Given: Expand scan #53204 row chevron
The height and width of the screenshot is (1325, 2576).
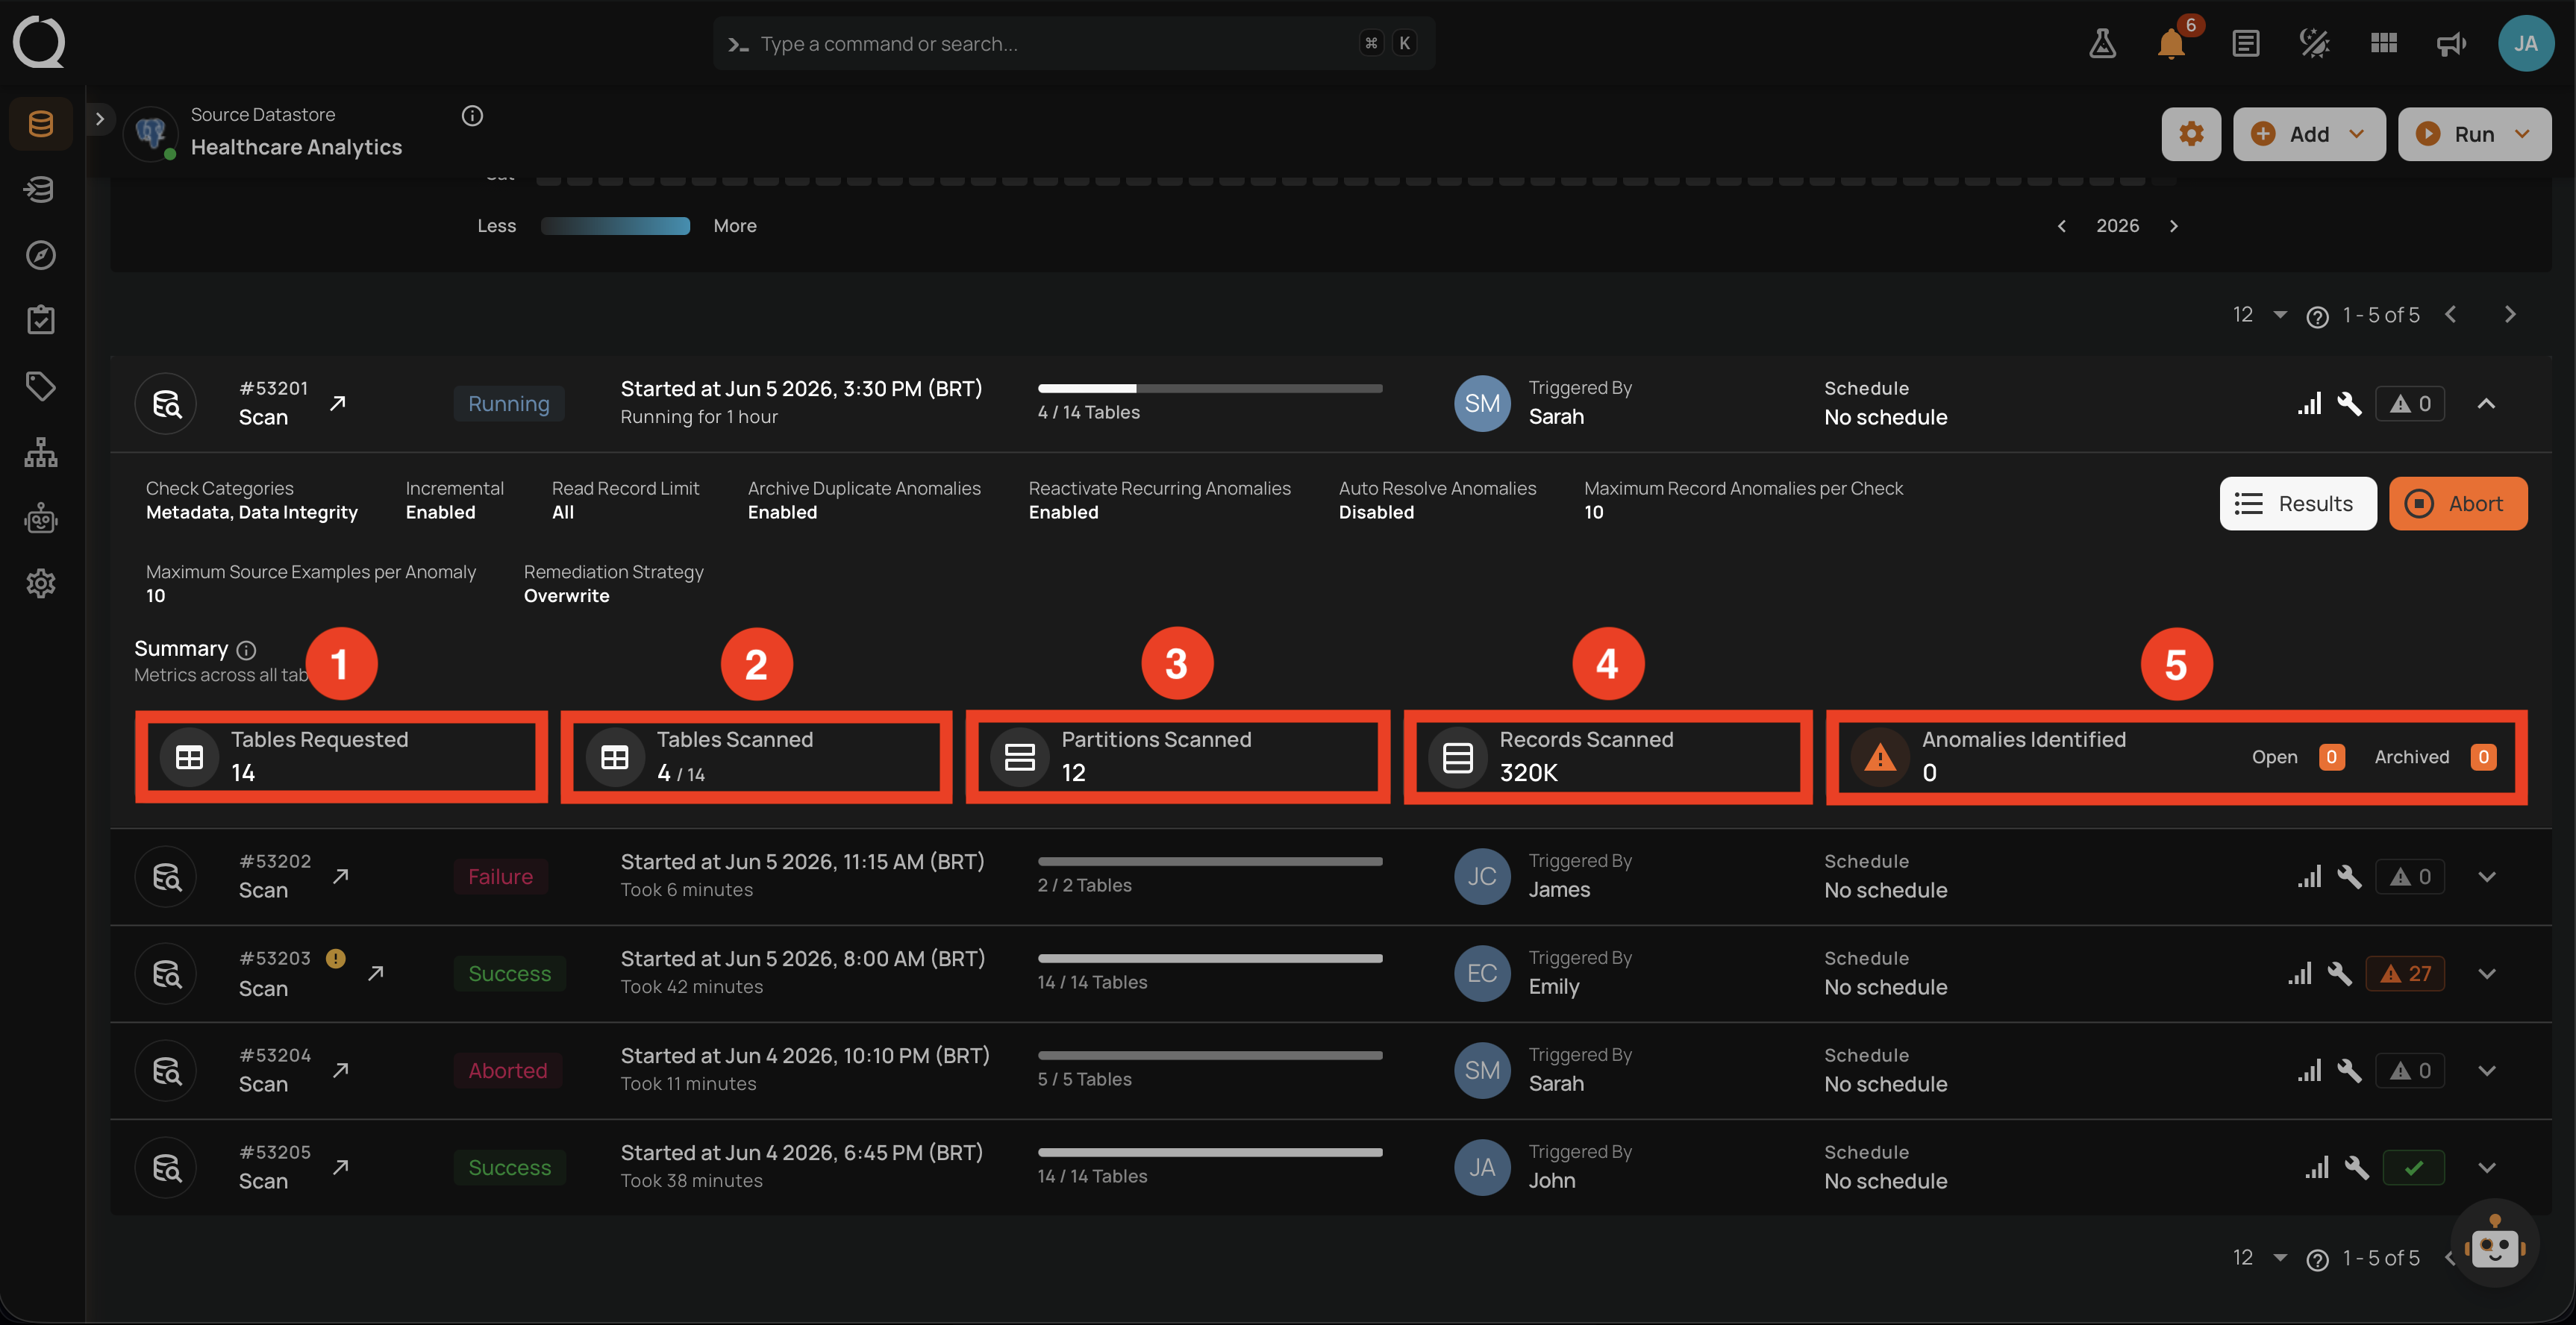Looking at the screenshot, I should tap(2487, 1070).
